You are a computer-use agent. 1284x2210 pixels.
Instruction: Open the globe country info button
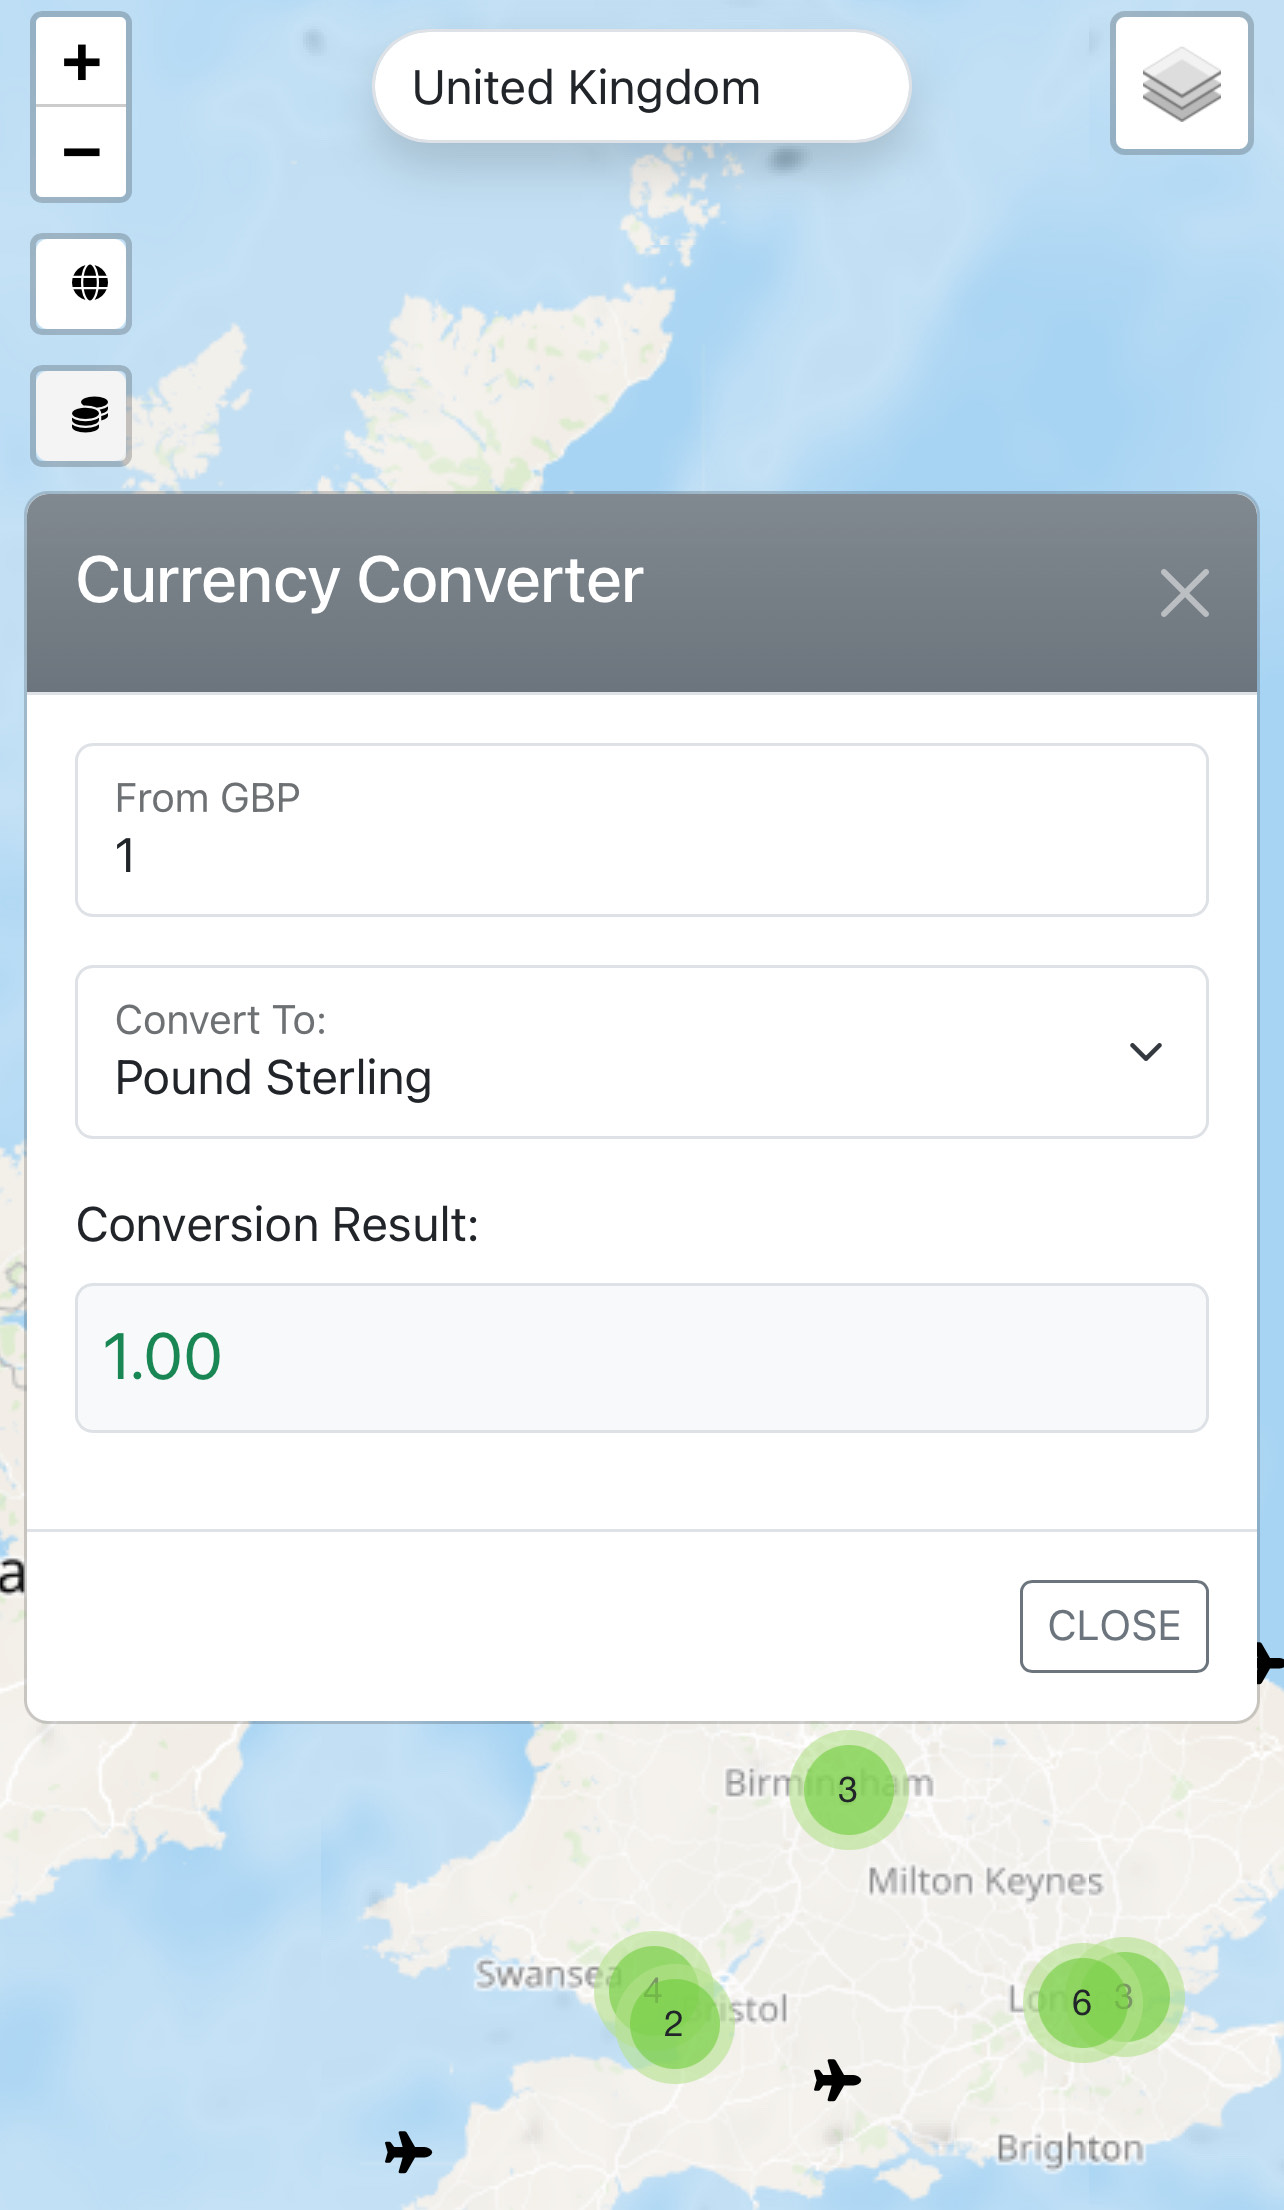pyautogui.click(x=89, y=283)
